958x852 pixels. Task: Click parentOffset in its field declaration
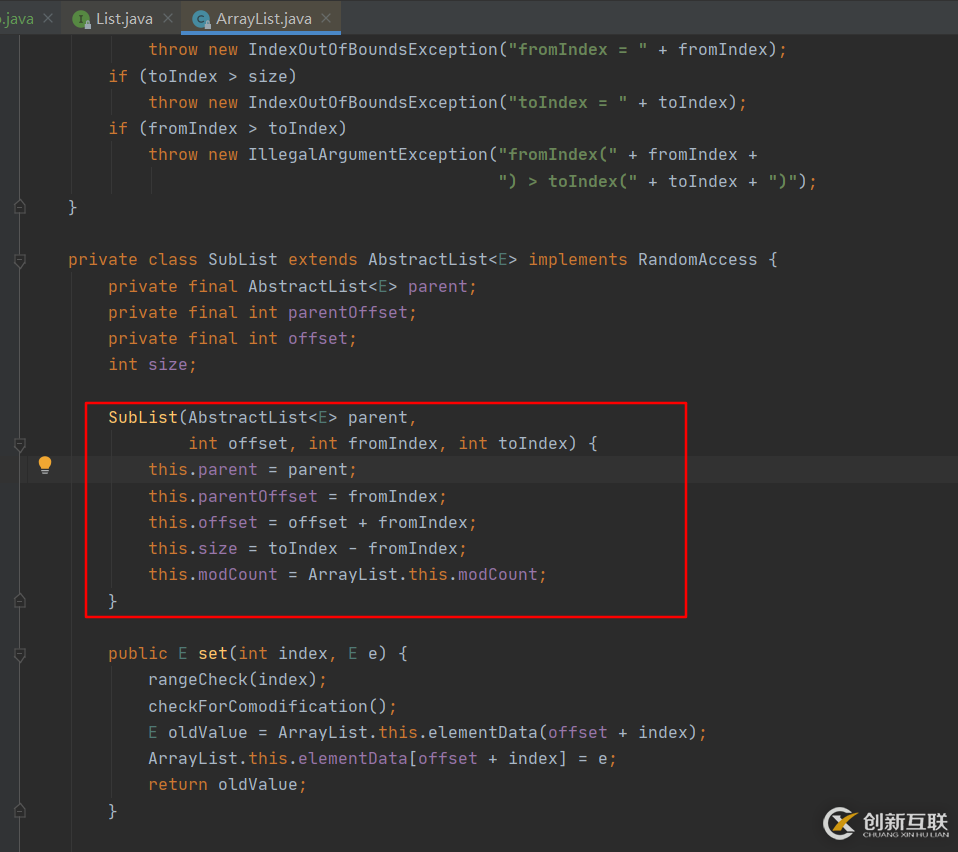tap(348, 313)
